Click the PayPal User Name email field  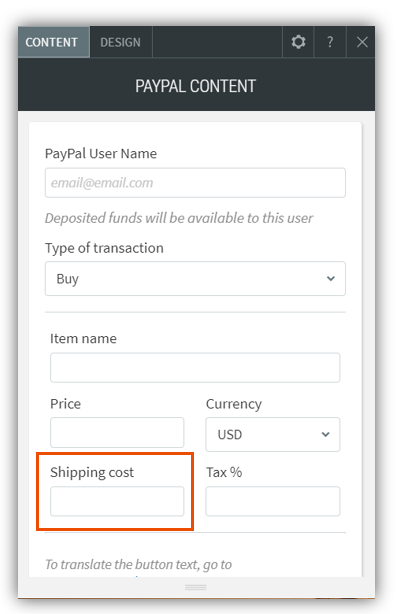point(195,183)
